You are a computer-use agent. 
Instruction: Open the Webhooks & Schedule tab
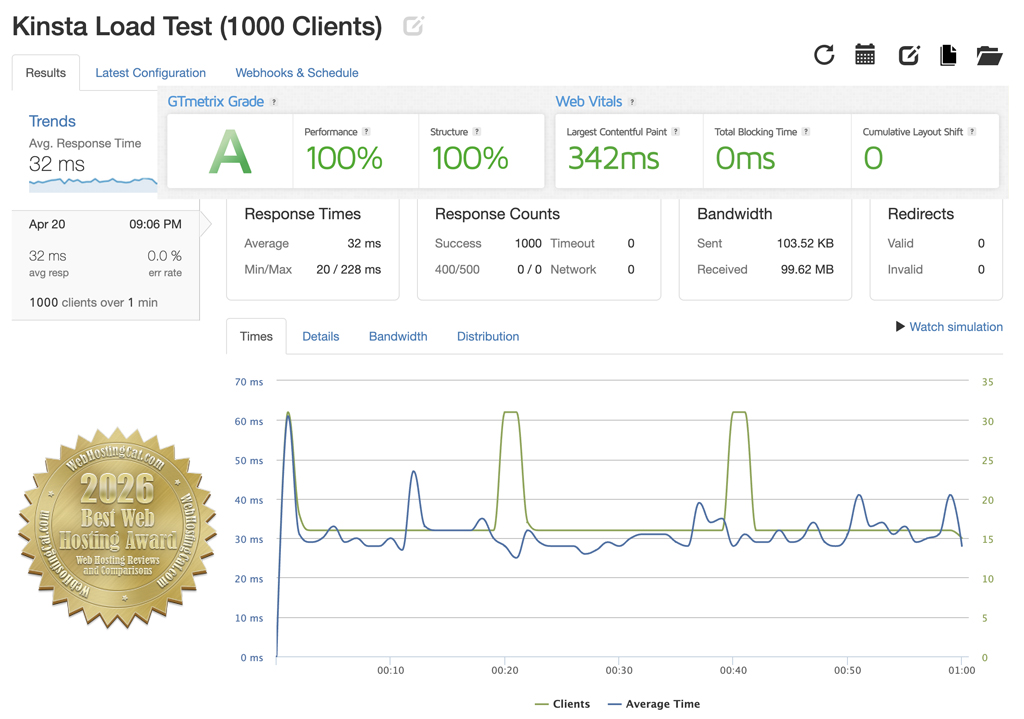[x=296, y=72]
